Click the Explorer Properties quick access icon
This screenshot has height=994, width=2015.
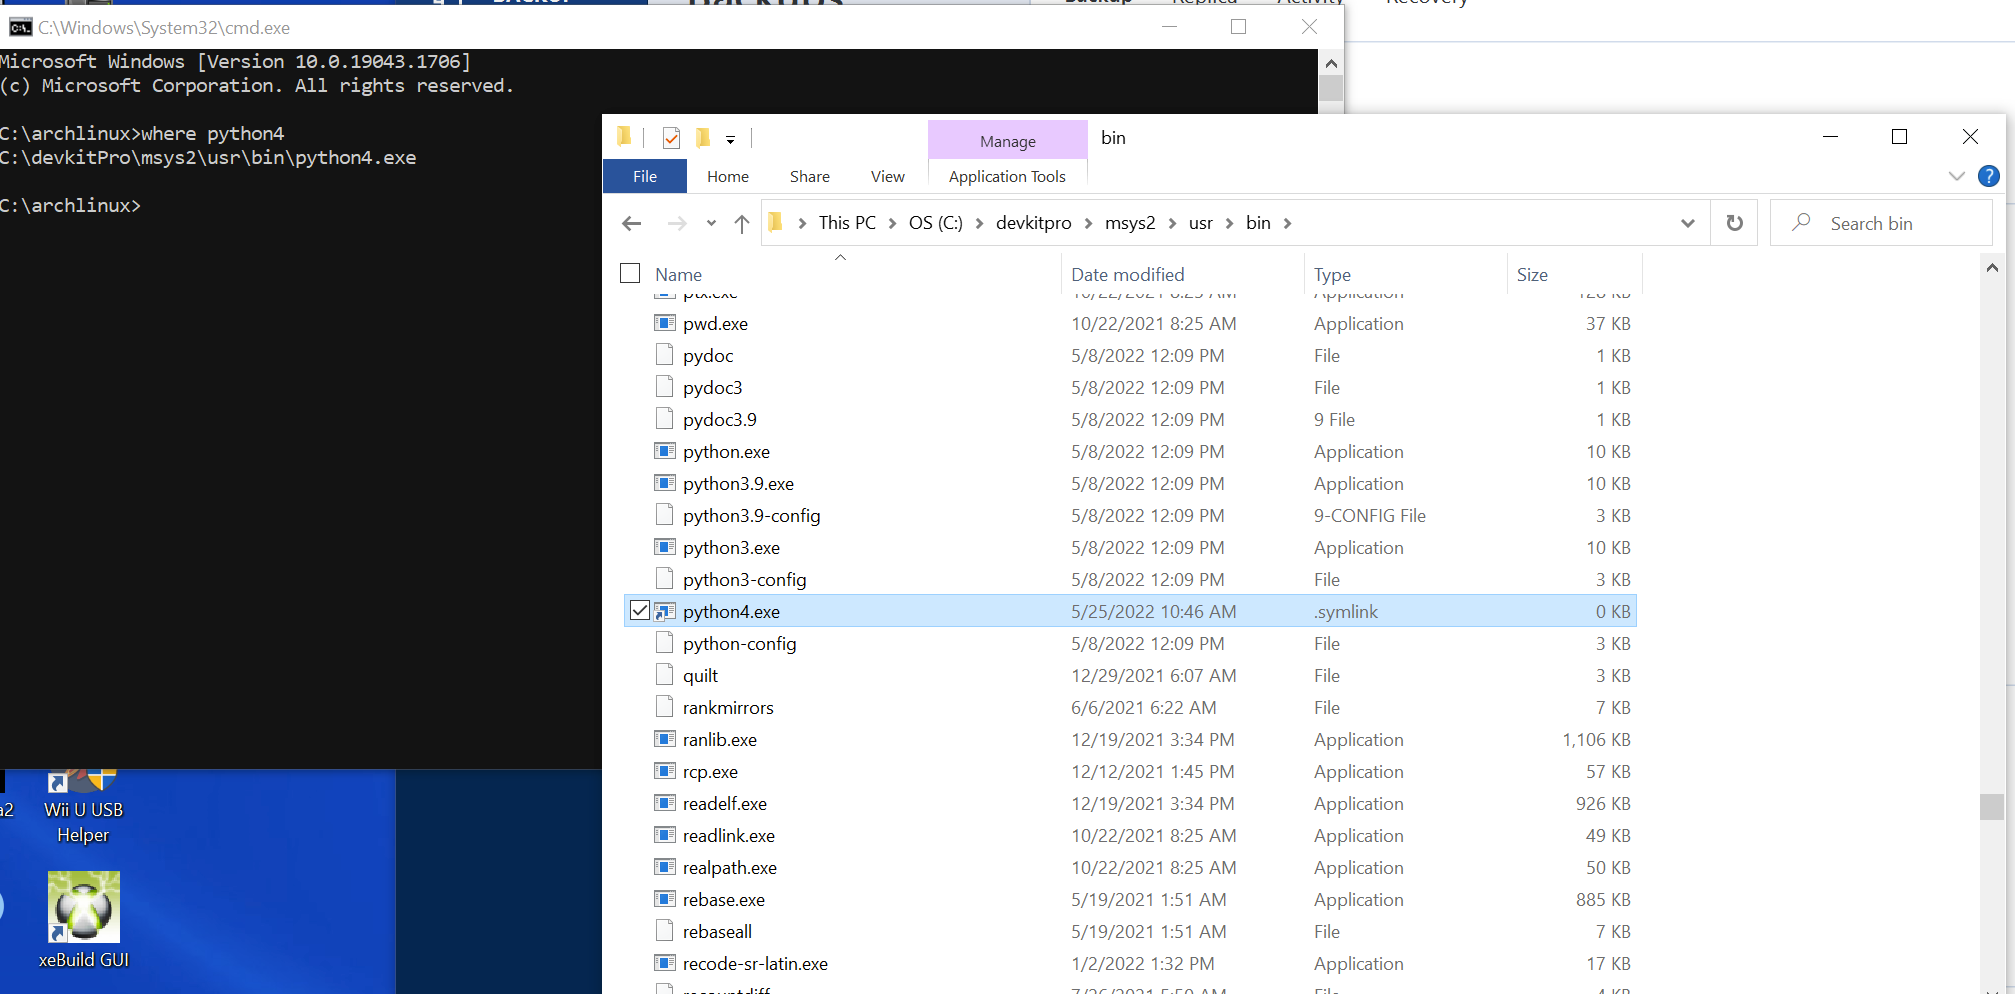(x=671, y=138)
